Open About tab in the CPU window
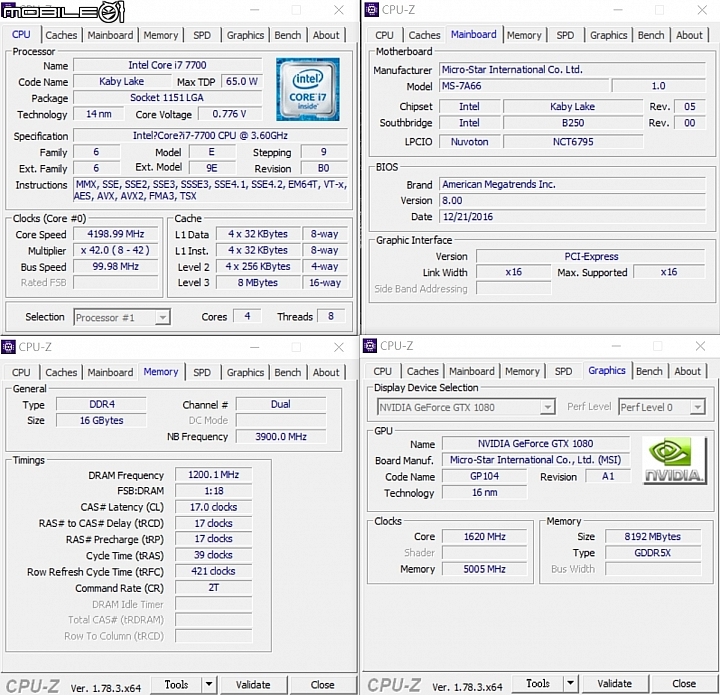This screenshot has height=695, width=720. point(326,35)
